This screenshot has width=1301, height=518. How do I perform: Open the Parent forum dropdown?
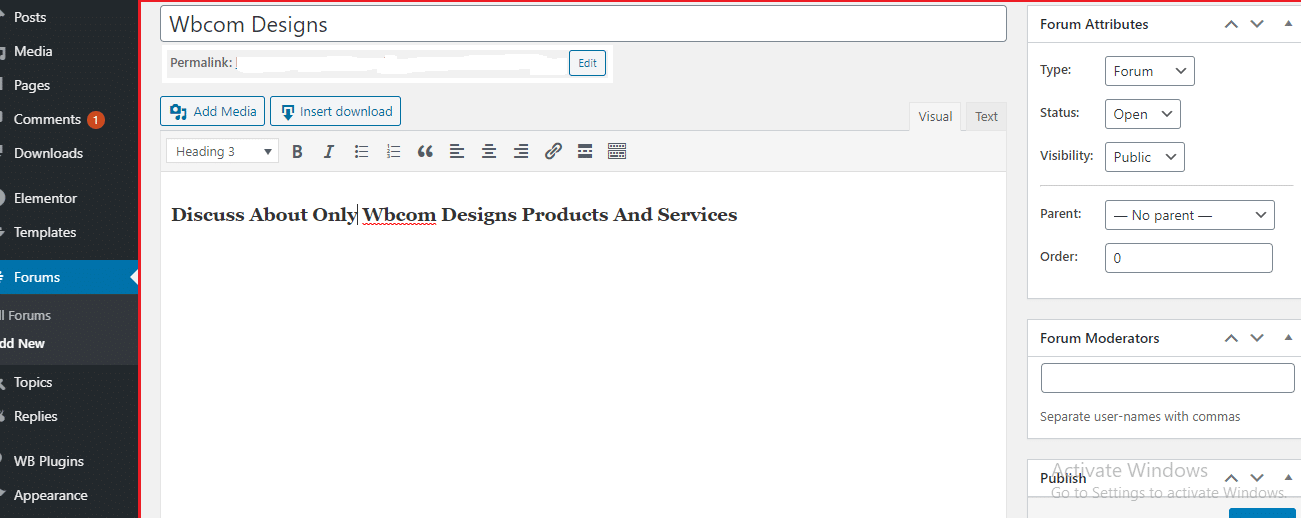tap(1190, 215)
